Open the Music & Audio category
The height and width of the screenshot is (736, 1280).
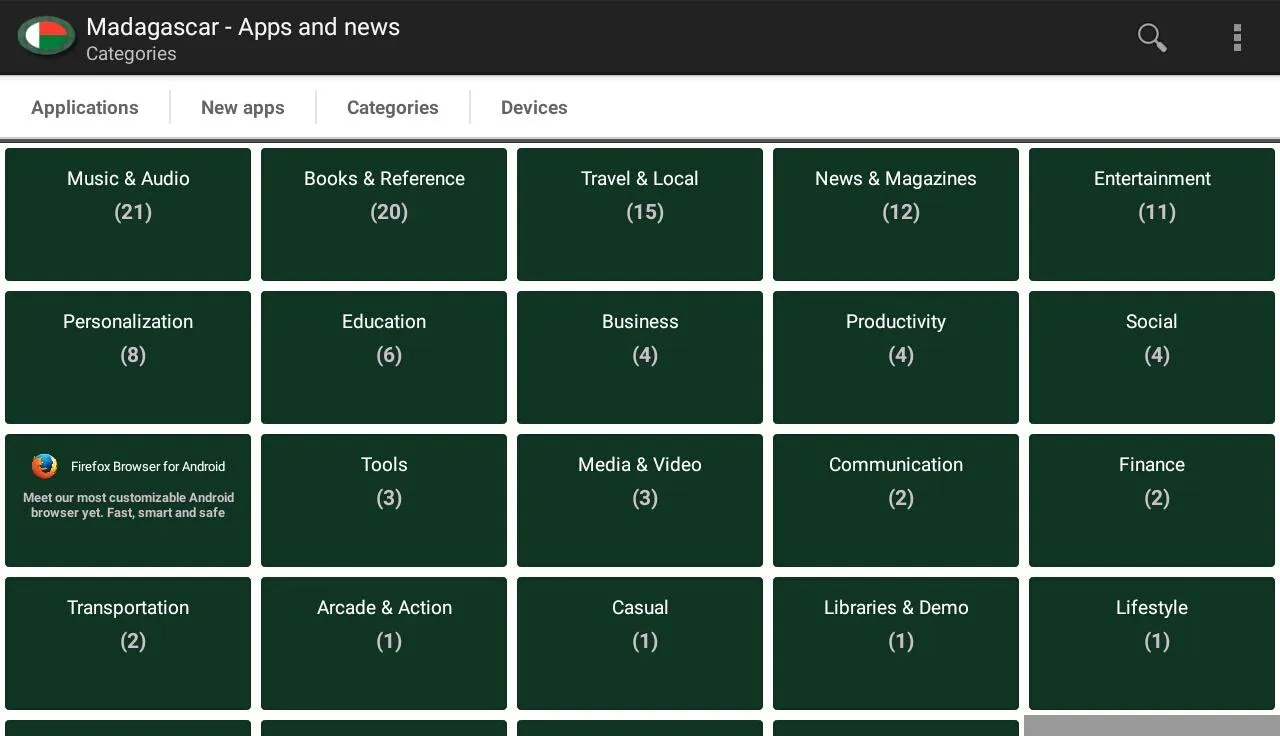(x=128, y=214)
